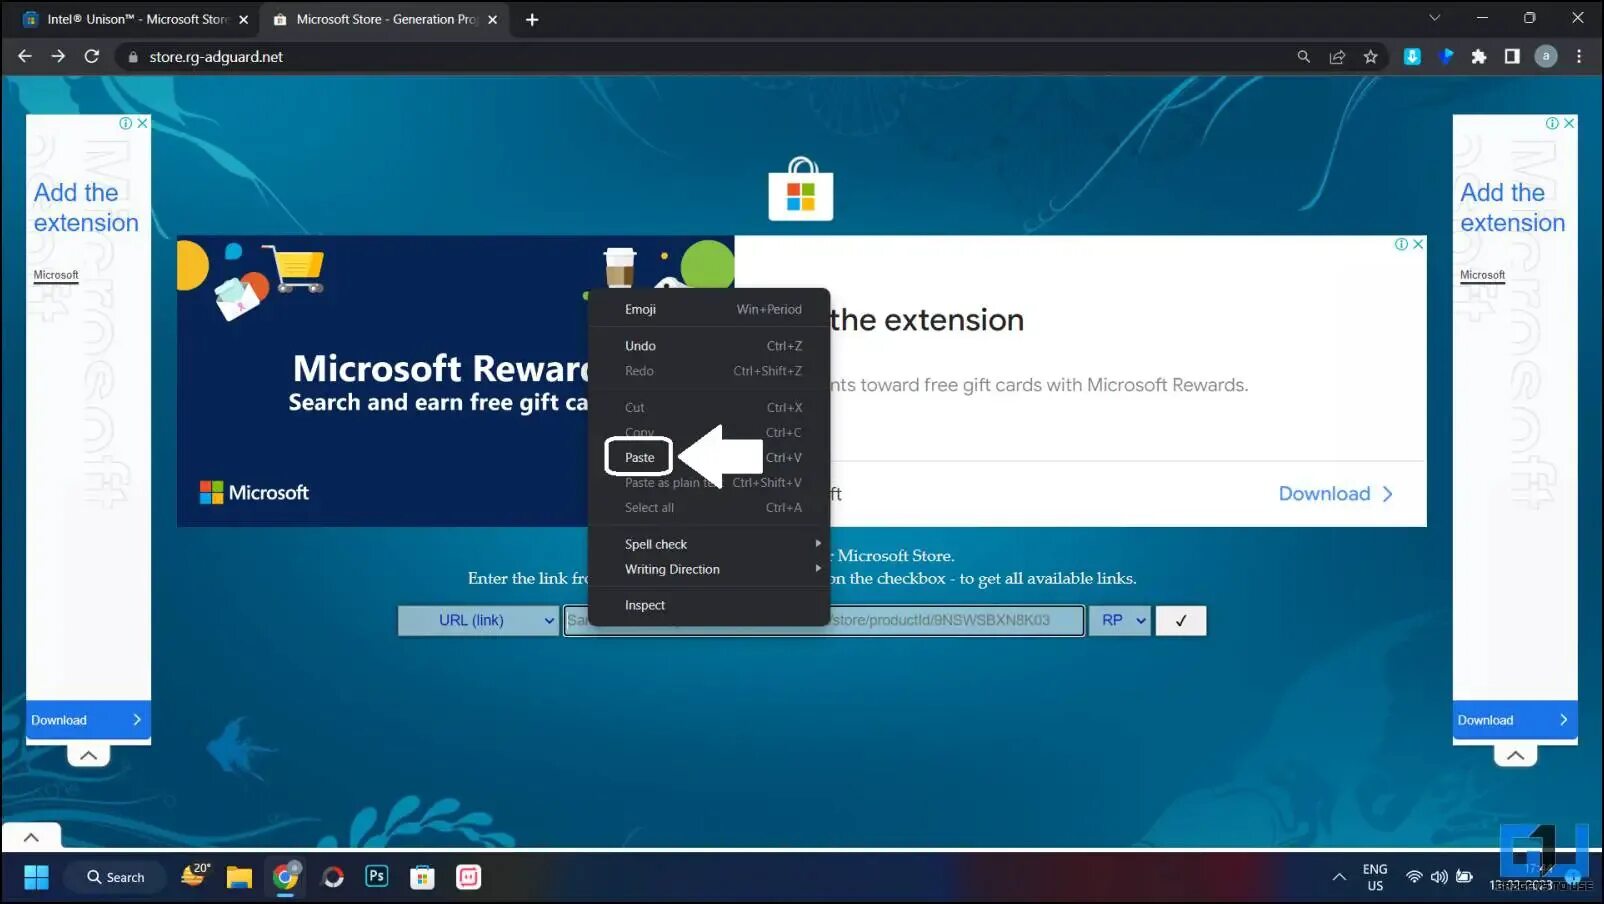Open the weather widget on taskbar
1604x904 pixels.
click(195, 876)
